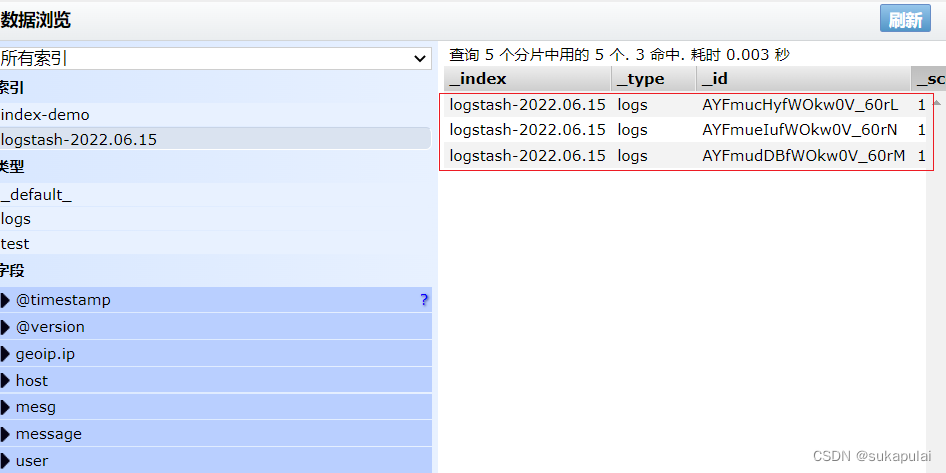Sort by the _type column header
This screenshot has height=473, width=946.
tap(653, 79)
